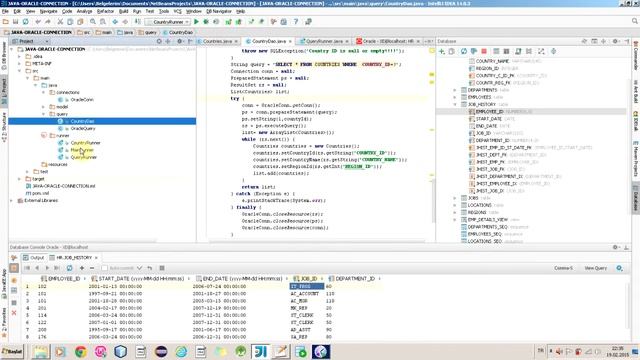Click the gear icon in Project panel header
The height and width of the screenshot is (360, 640).
click(179, 41)
